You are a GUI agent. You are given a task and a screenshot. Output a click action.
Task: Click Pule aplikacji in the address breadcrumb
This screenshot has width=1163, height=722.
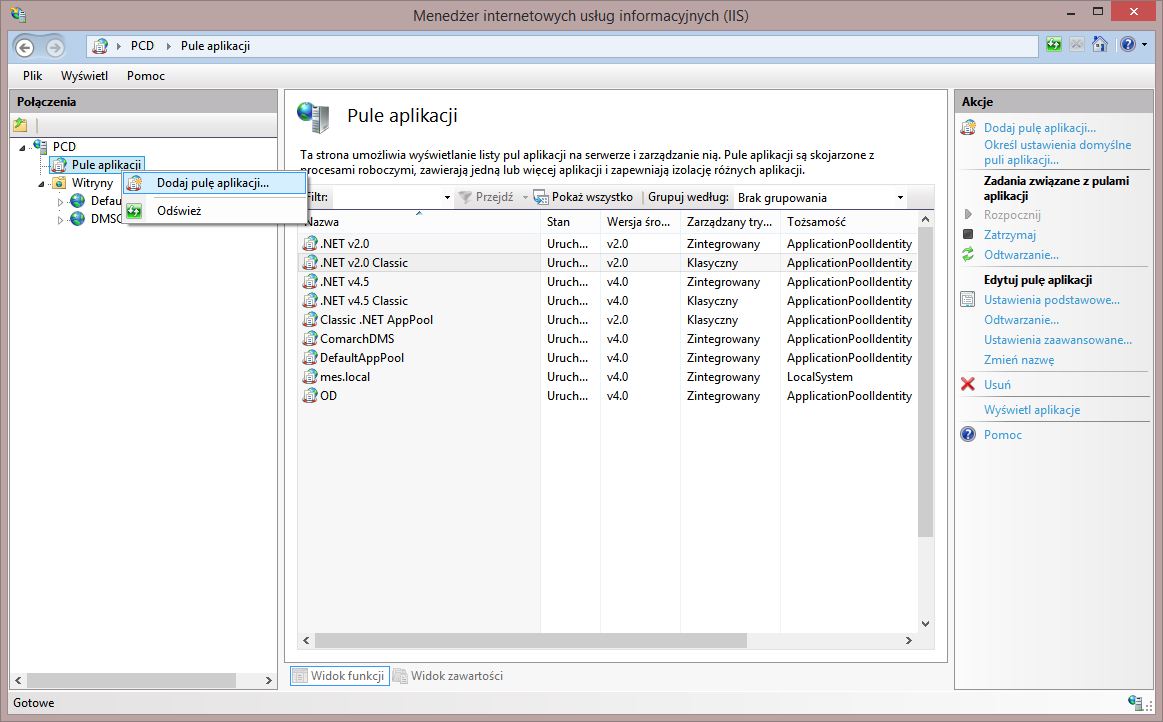[x=215, y=46]
